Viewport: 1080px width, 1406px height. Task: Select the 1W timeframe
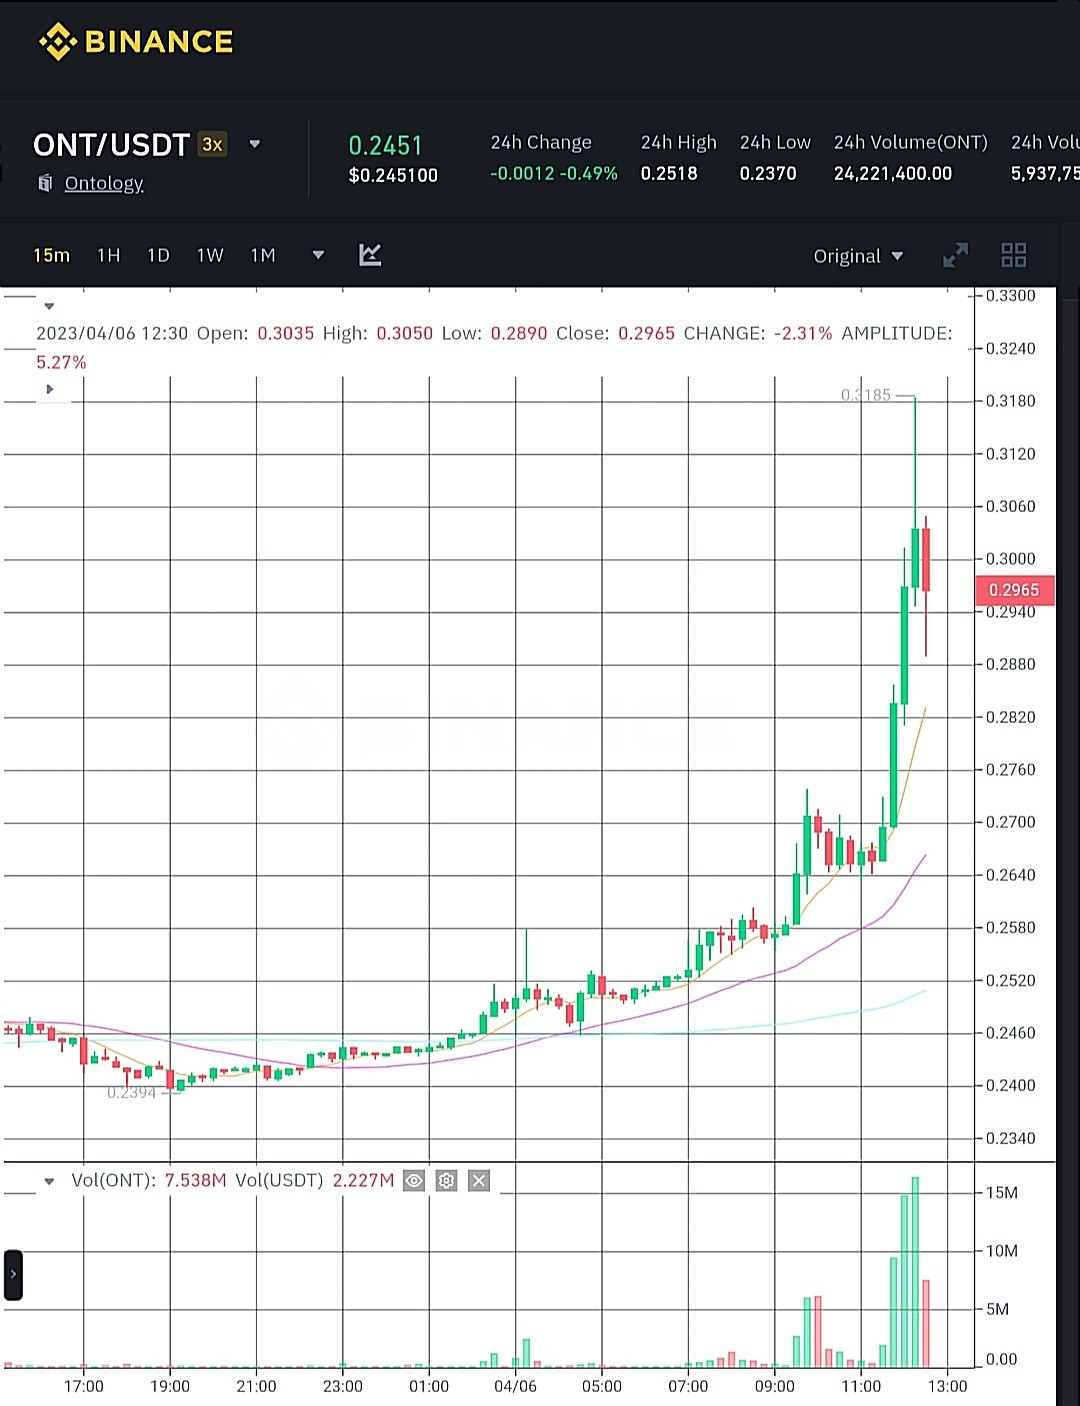tap(210, 255)
